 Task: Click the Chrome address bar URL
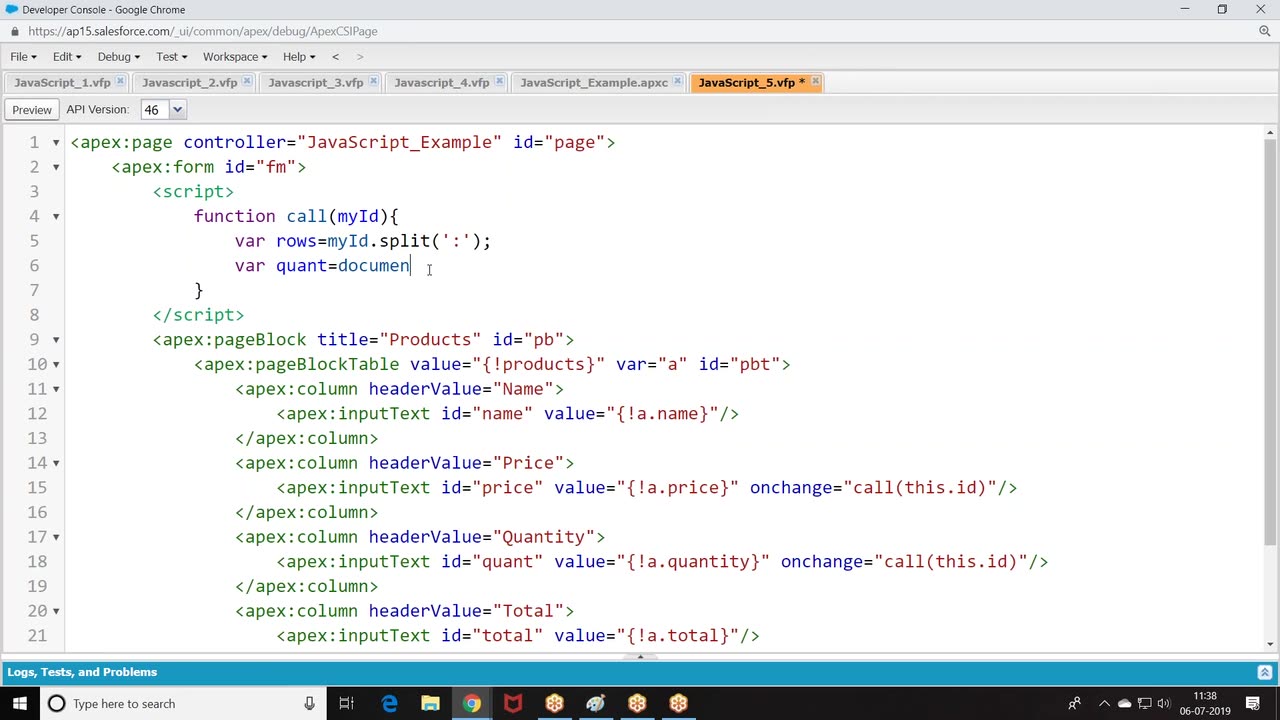point(202,31)
